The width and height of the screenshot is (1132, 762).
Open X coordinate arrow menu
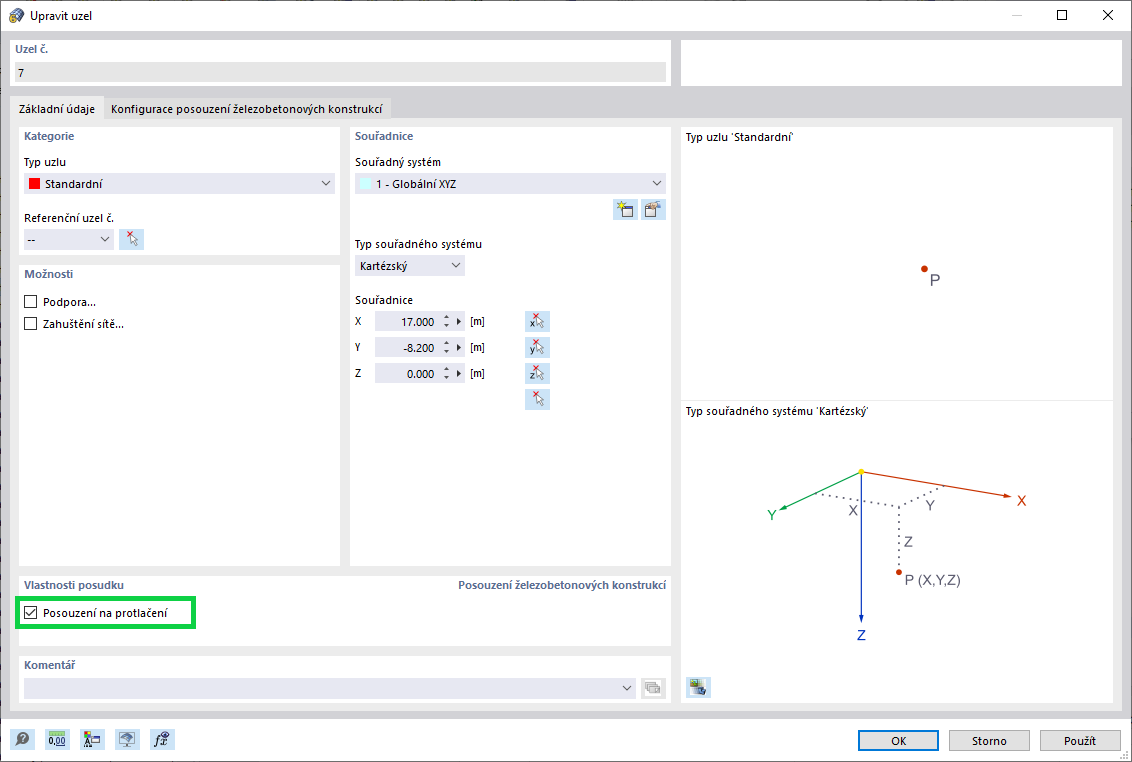coord(459,321)
